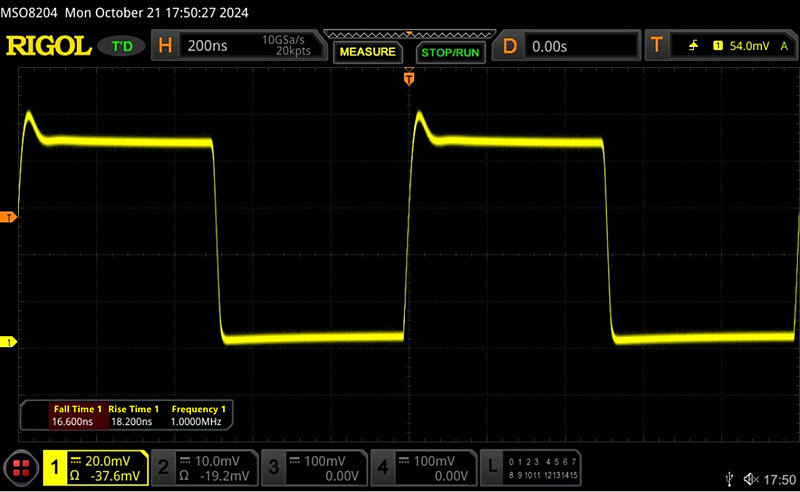Click the USB connection status icon
The height and width of the screenshot is (492, 800).
730,479
